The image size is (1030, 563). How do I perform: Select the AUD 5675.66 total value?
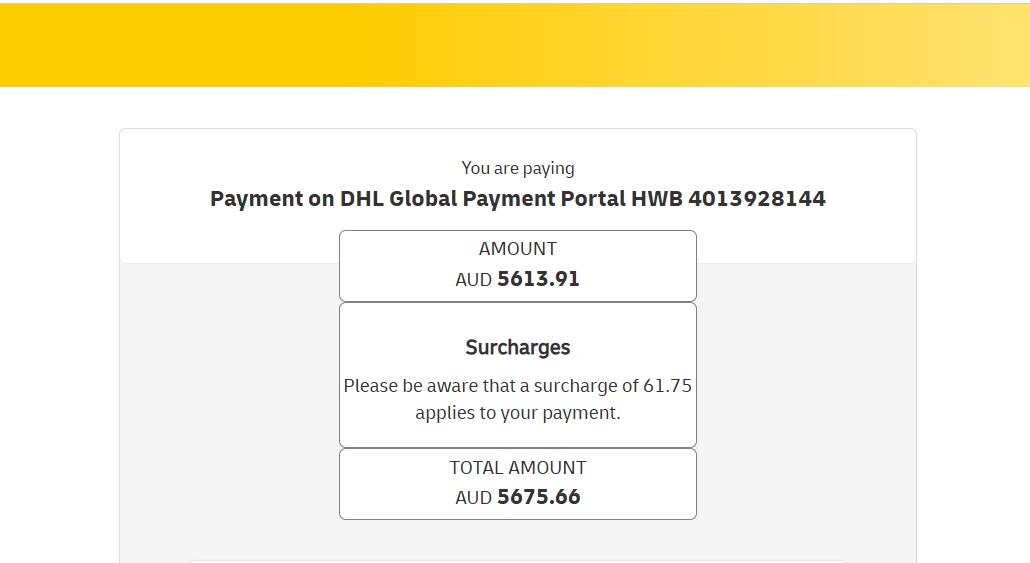518,497
